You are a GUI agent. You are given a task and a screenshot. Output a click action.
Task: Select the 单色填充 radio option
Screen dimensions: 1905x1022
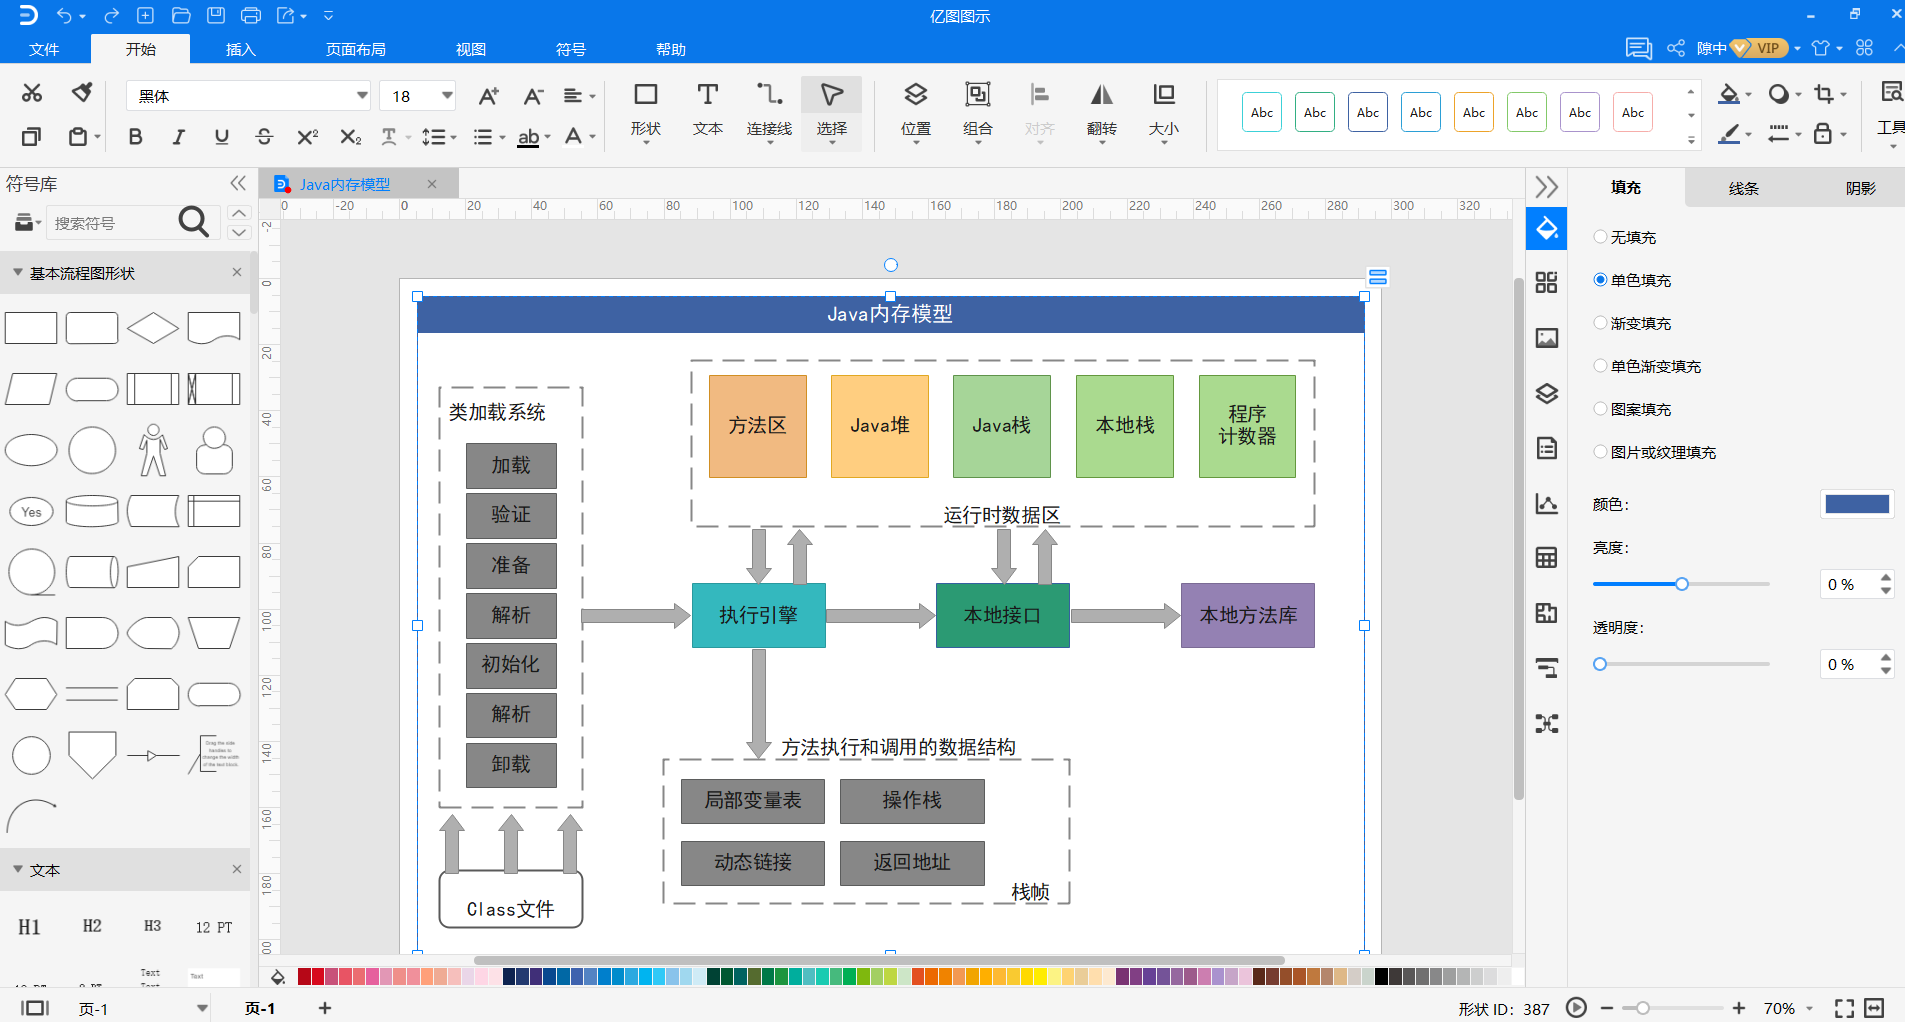tap(1600, 280)
